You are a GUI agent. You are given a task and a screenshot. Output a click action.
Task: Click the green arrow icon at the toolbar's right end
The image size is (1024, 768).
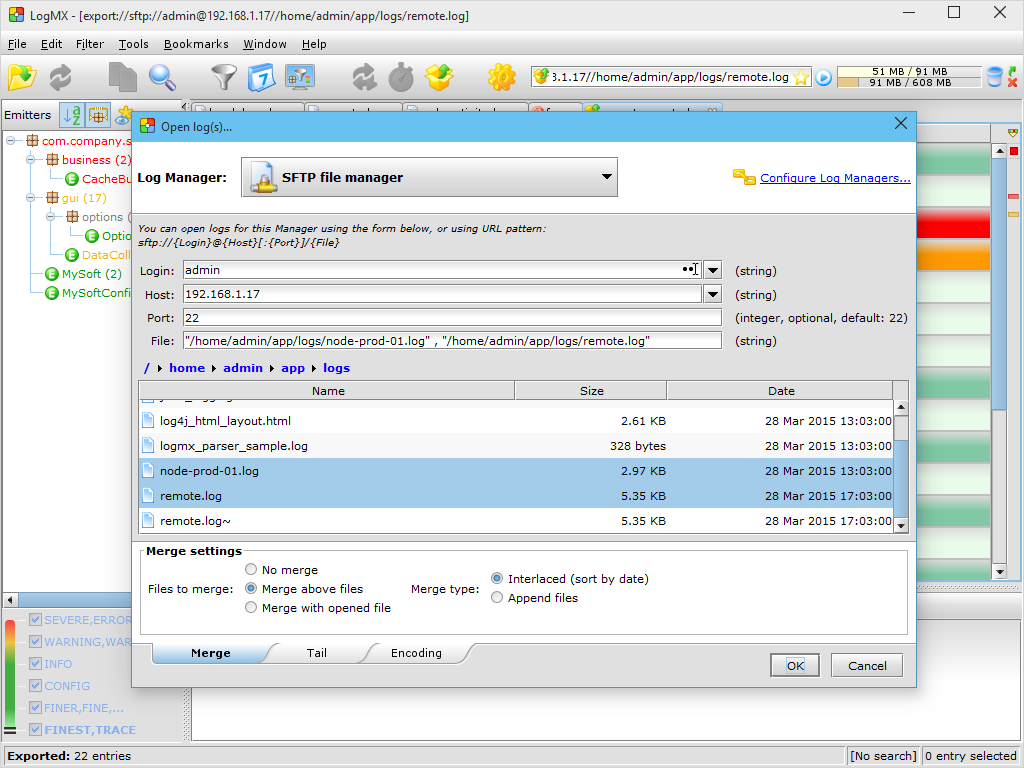coord(1012,71)
